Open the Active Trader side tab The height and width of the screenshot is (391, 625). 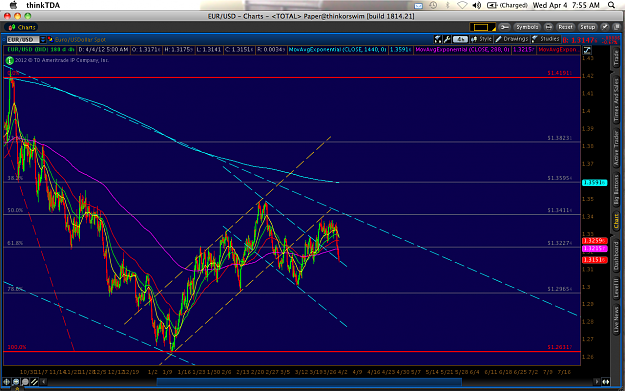tap(616, 148)
